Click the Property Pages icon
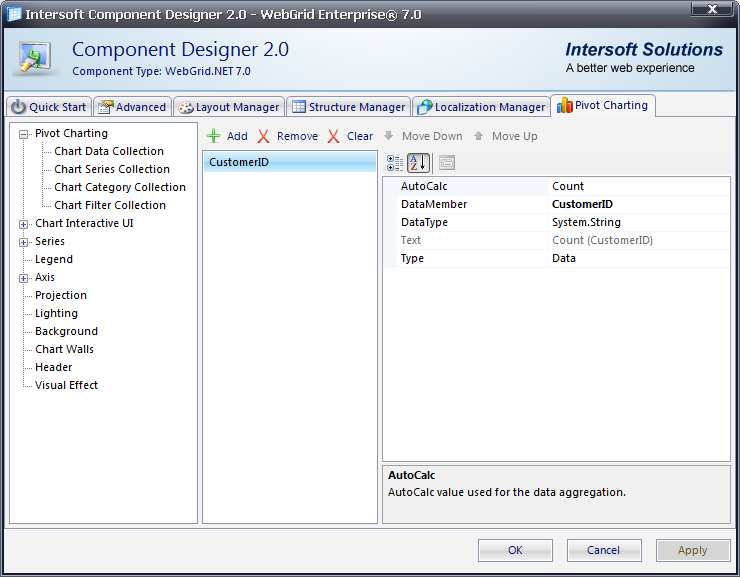This screenshot has width=740, height=577. point(446,163)
